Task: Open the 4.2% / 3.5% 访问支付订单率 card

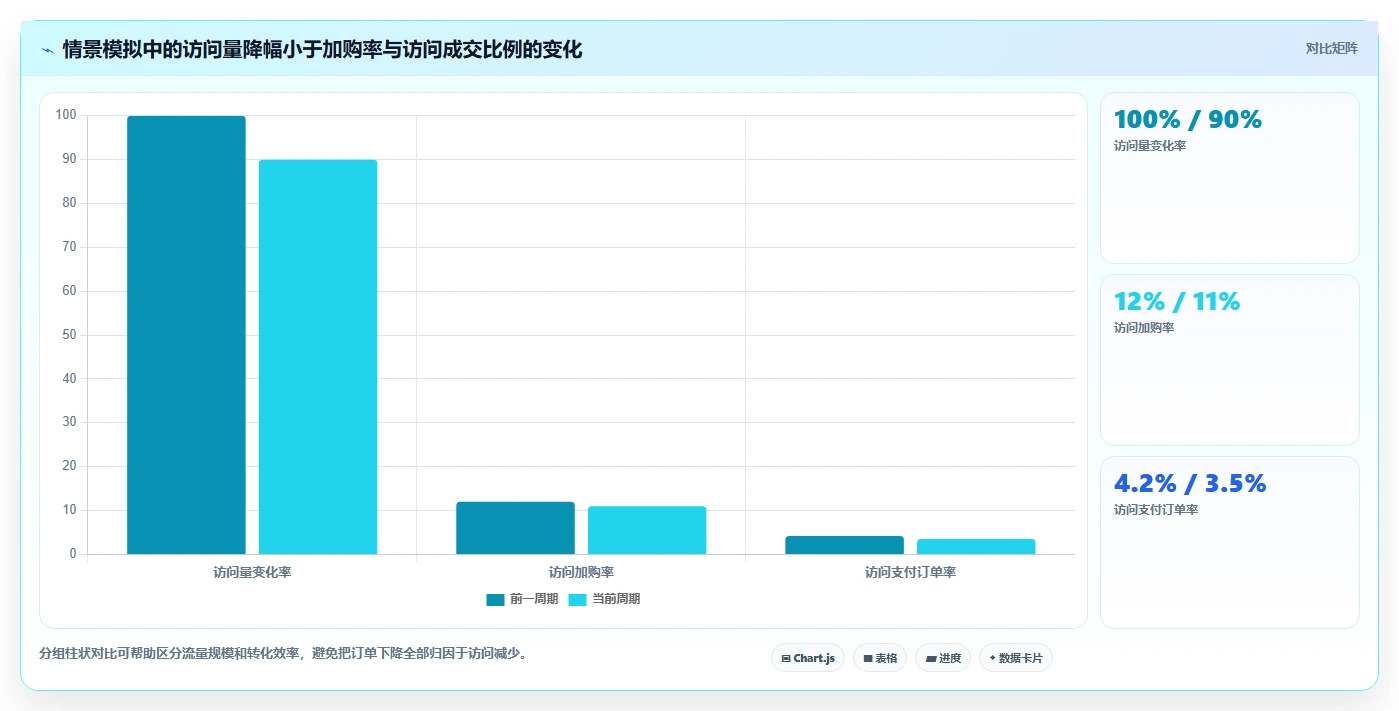Action: coord(1229,543)
